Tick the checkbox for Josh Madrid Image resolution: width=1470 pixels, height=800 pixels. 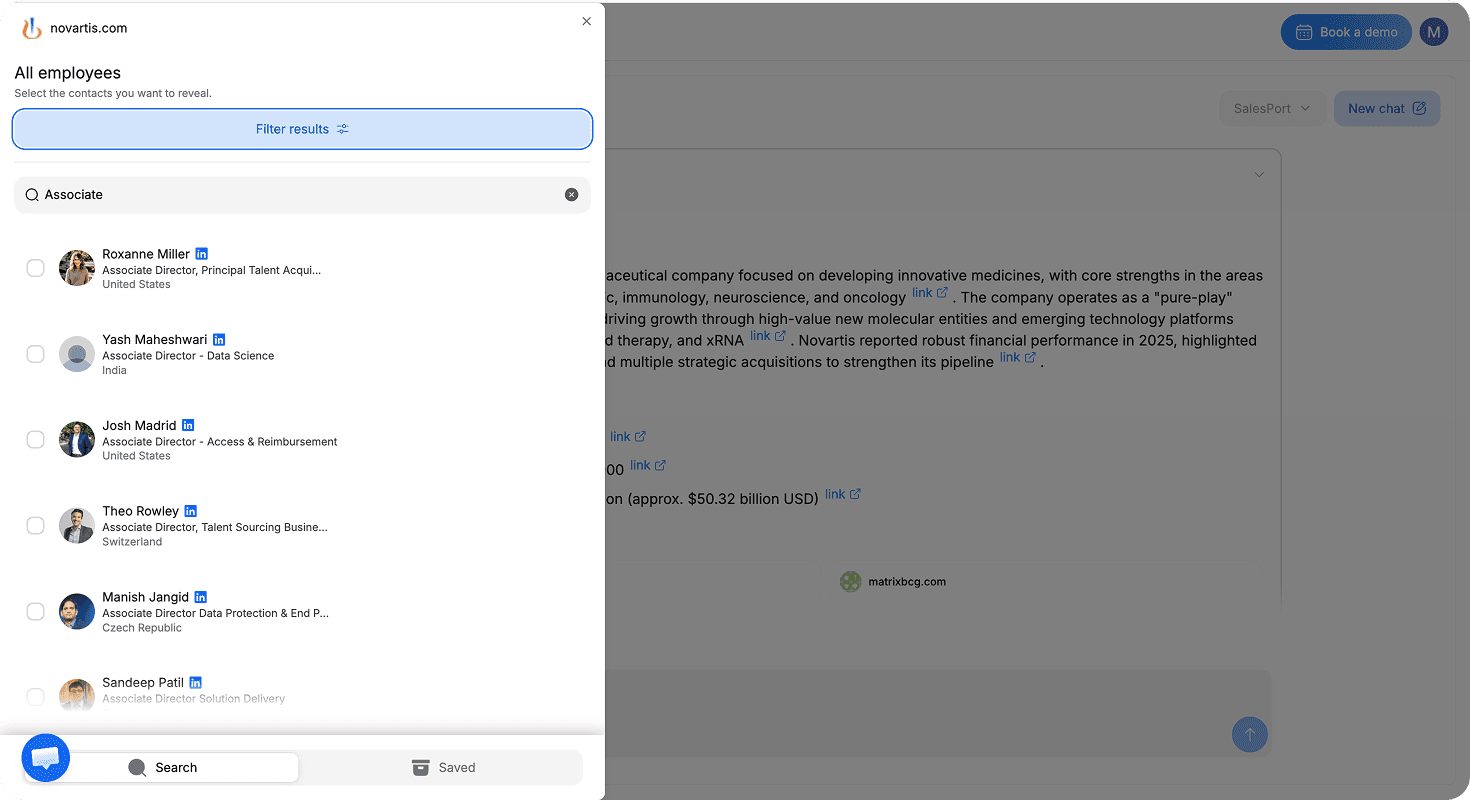click(35, 440)
